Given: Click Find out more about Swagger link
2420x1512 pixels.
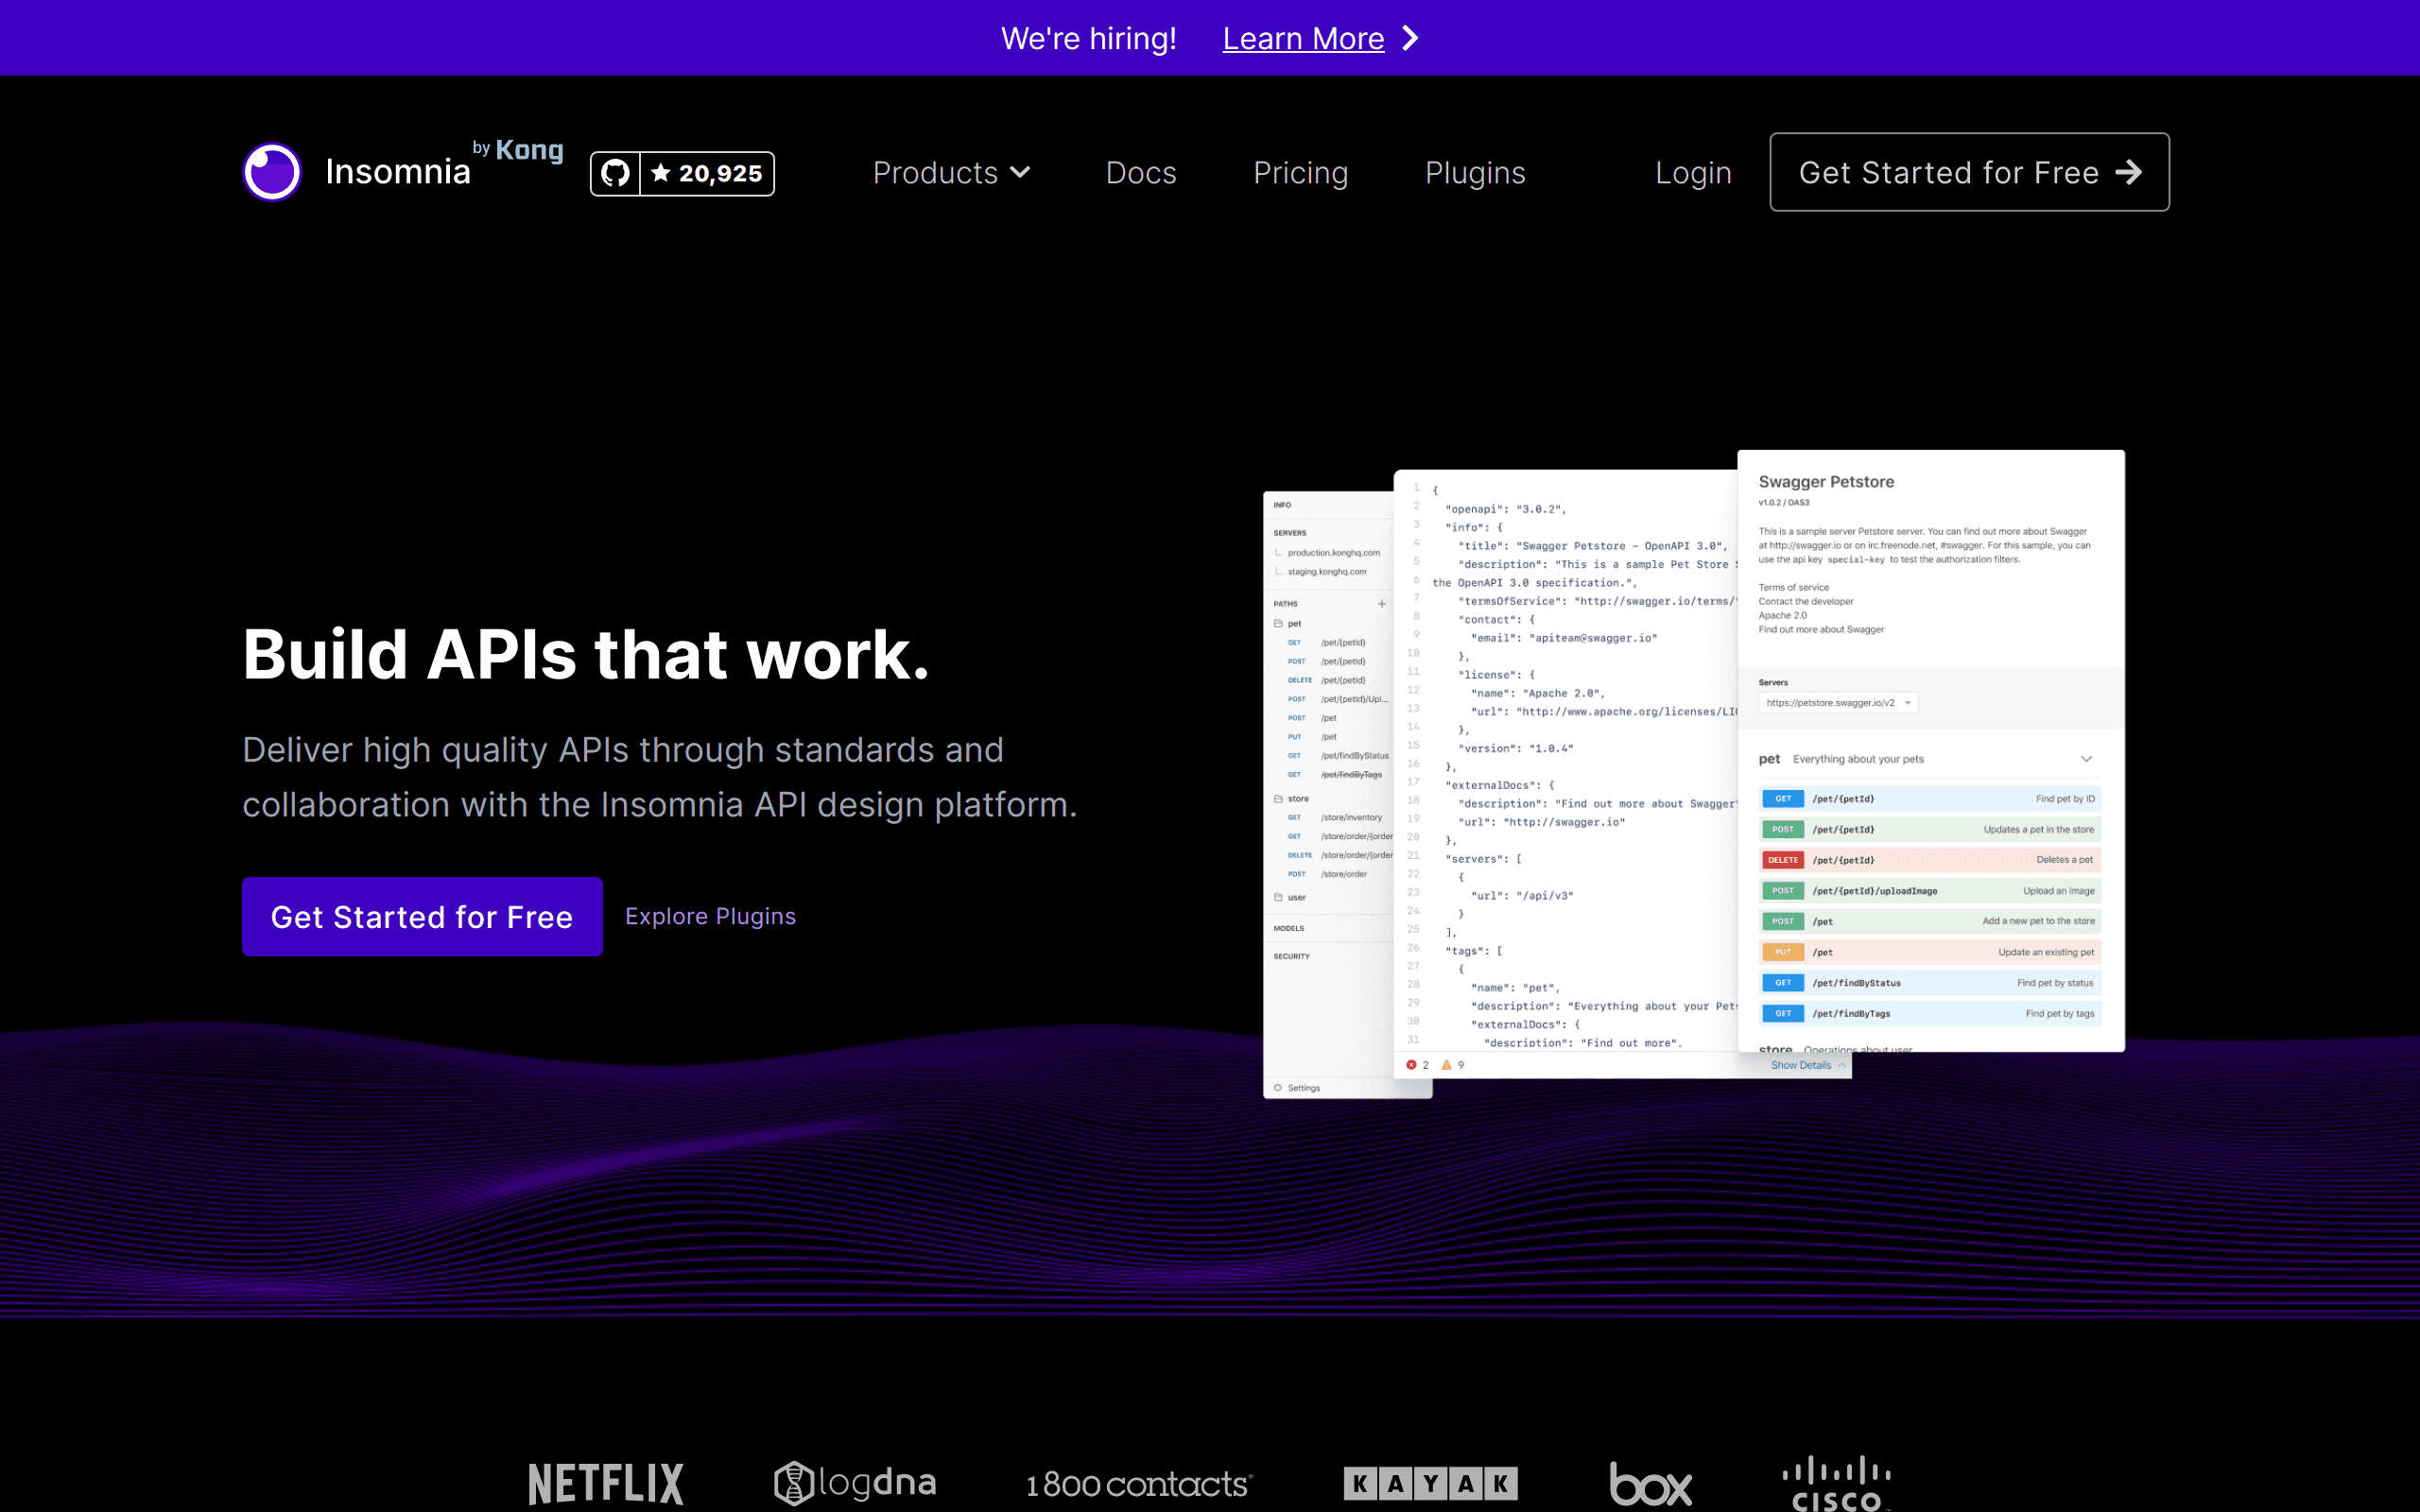Looking at the screenshot, I should (x=1821, y=630).
